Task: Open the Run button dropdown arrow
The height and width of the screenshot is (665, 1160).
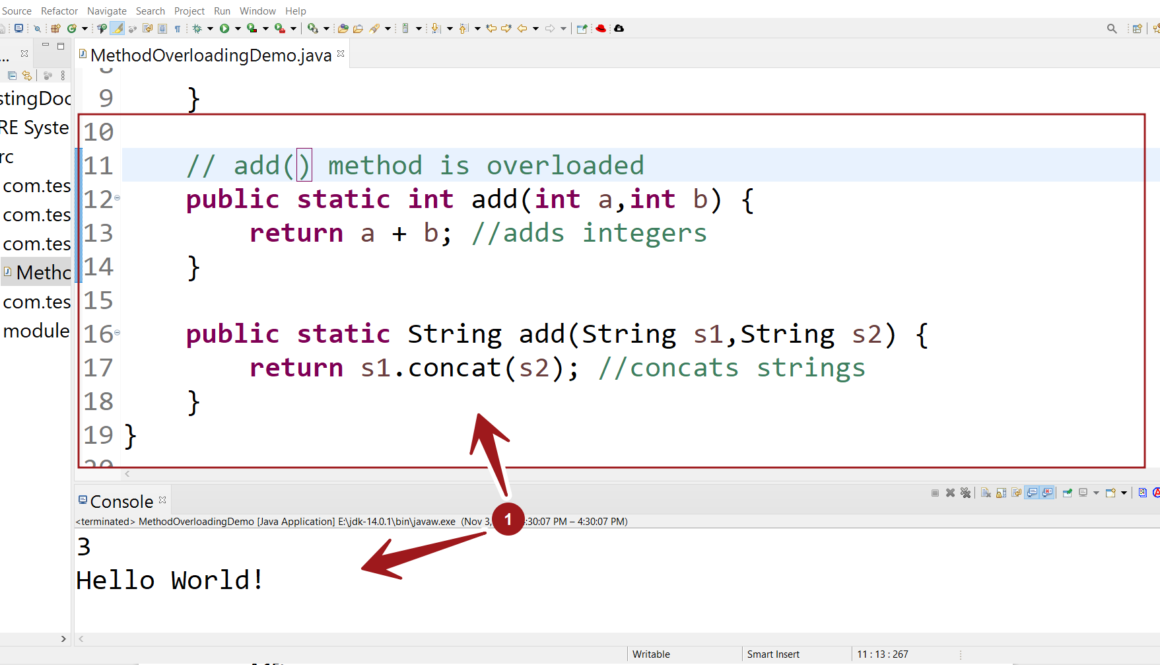Action: tap(237, 29)
